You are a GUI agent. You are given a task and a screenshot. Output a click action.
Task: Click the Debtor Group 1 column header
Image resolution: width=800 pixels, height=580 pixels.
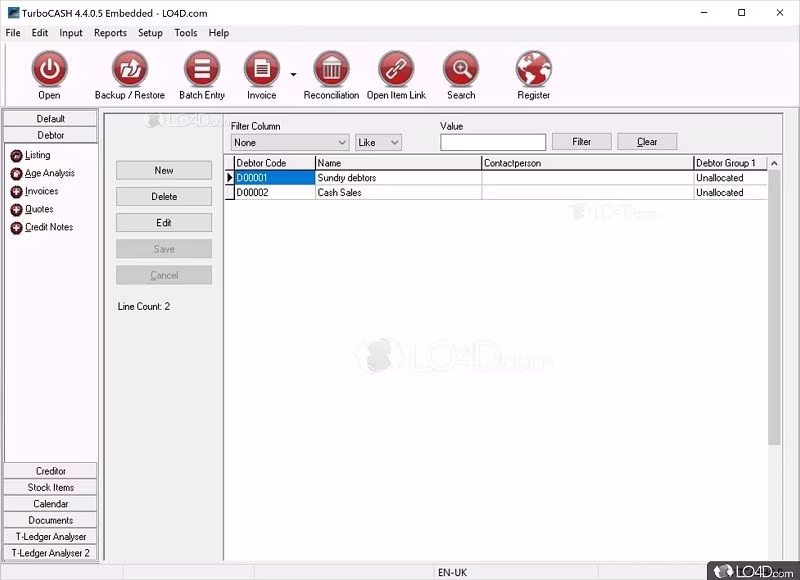[x=731, y=163]
